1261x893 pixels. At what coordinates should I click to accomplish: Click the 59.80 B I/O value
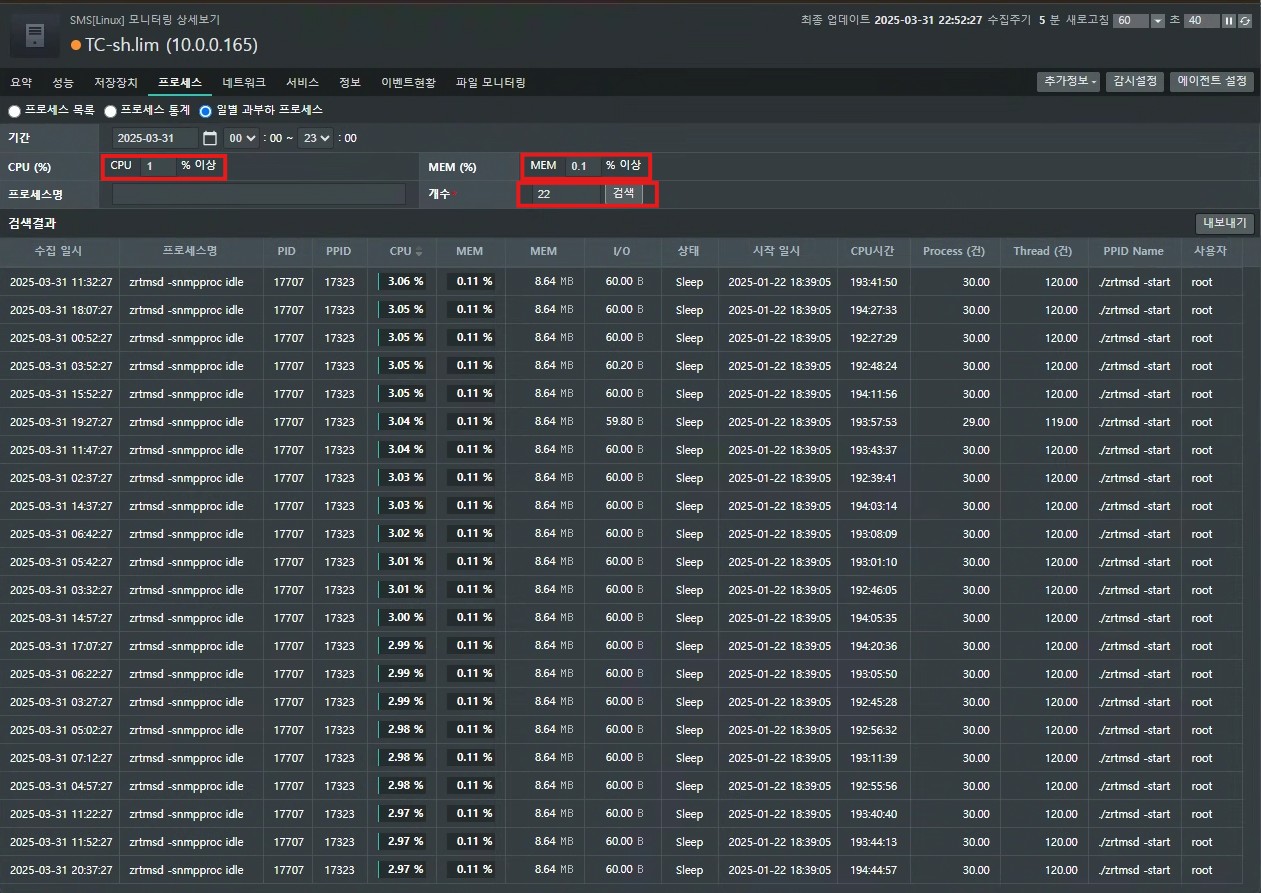coord(624,422)
